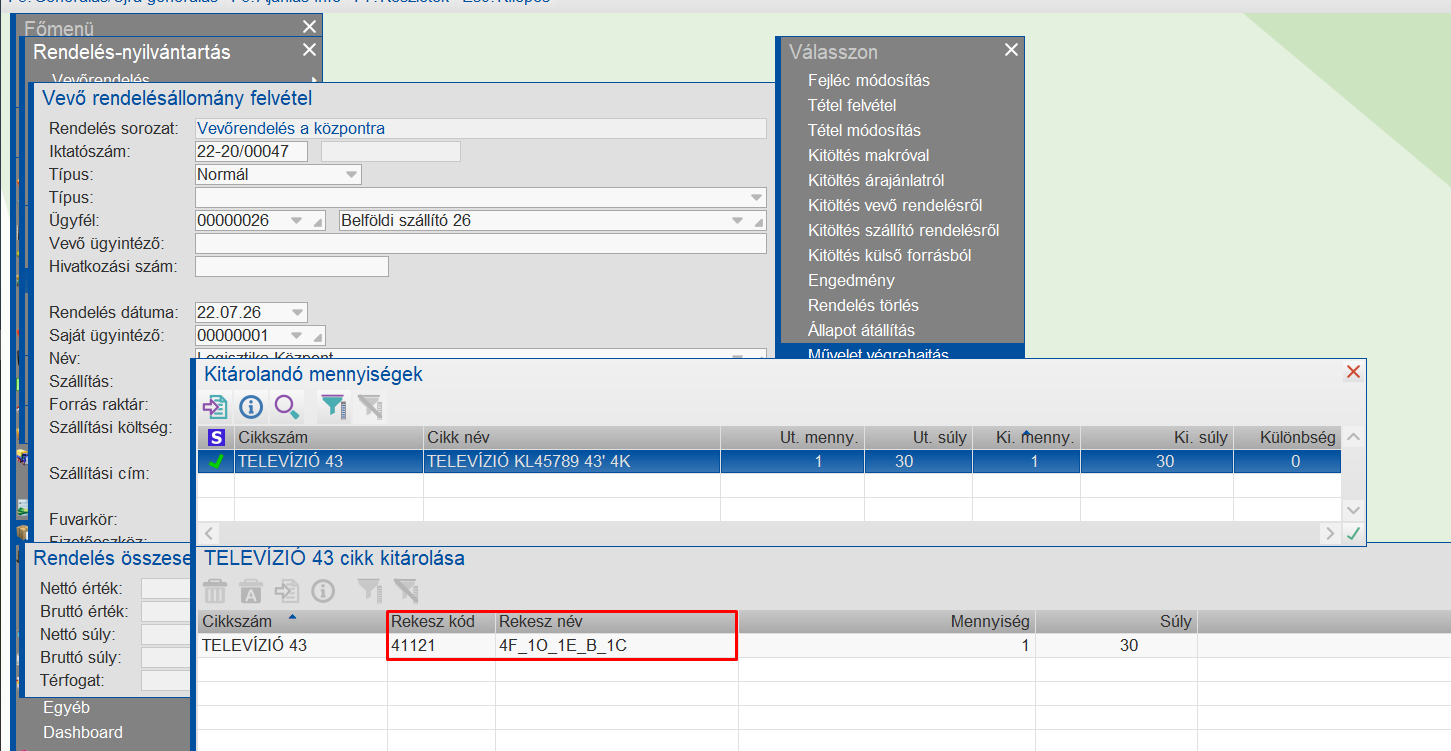Screen dimensions: 1451x751
Task: Click the Ki. súly column header
Action: pos(1157,437)
